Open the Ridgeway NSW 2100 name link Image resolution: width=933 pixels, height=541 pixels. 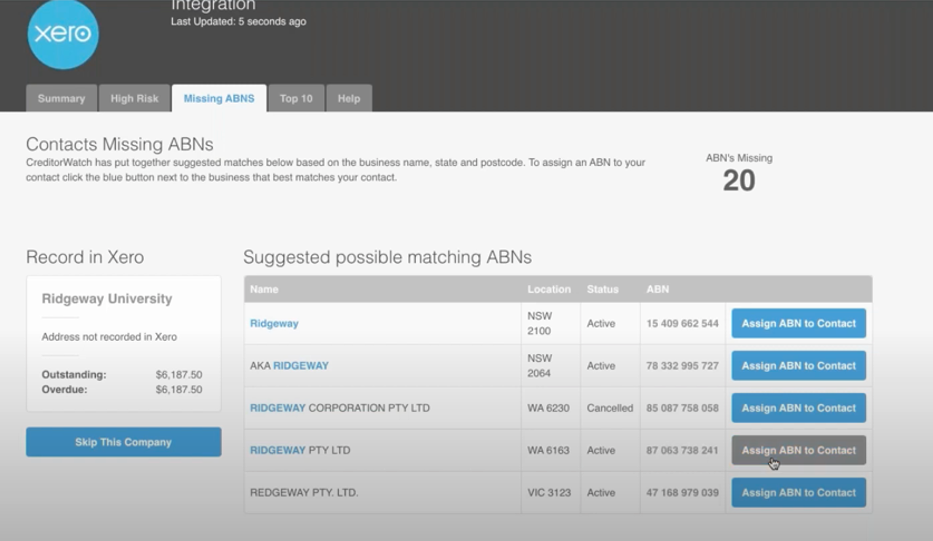274,323
